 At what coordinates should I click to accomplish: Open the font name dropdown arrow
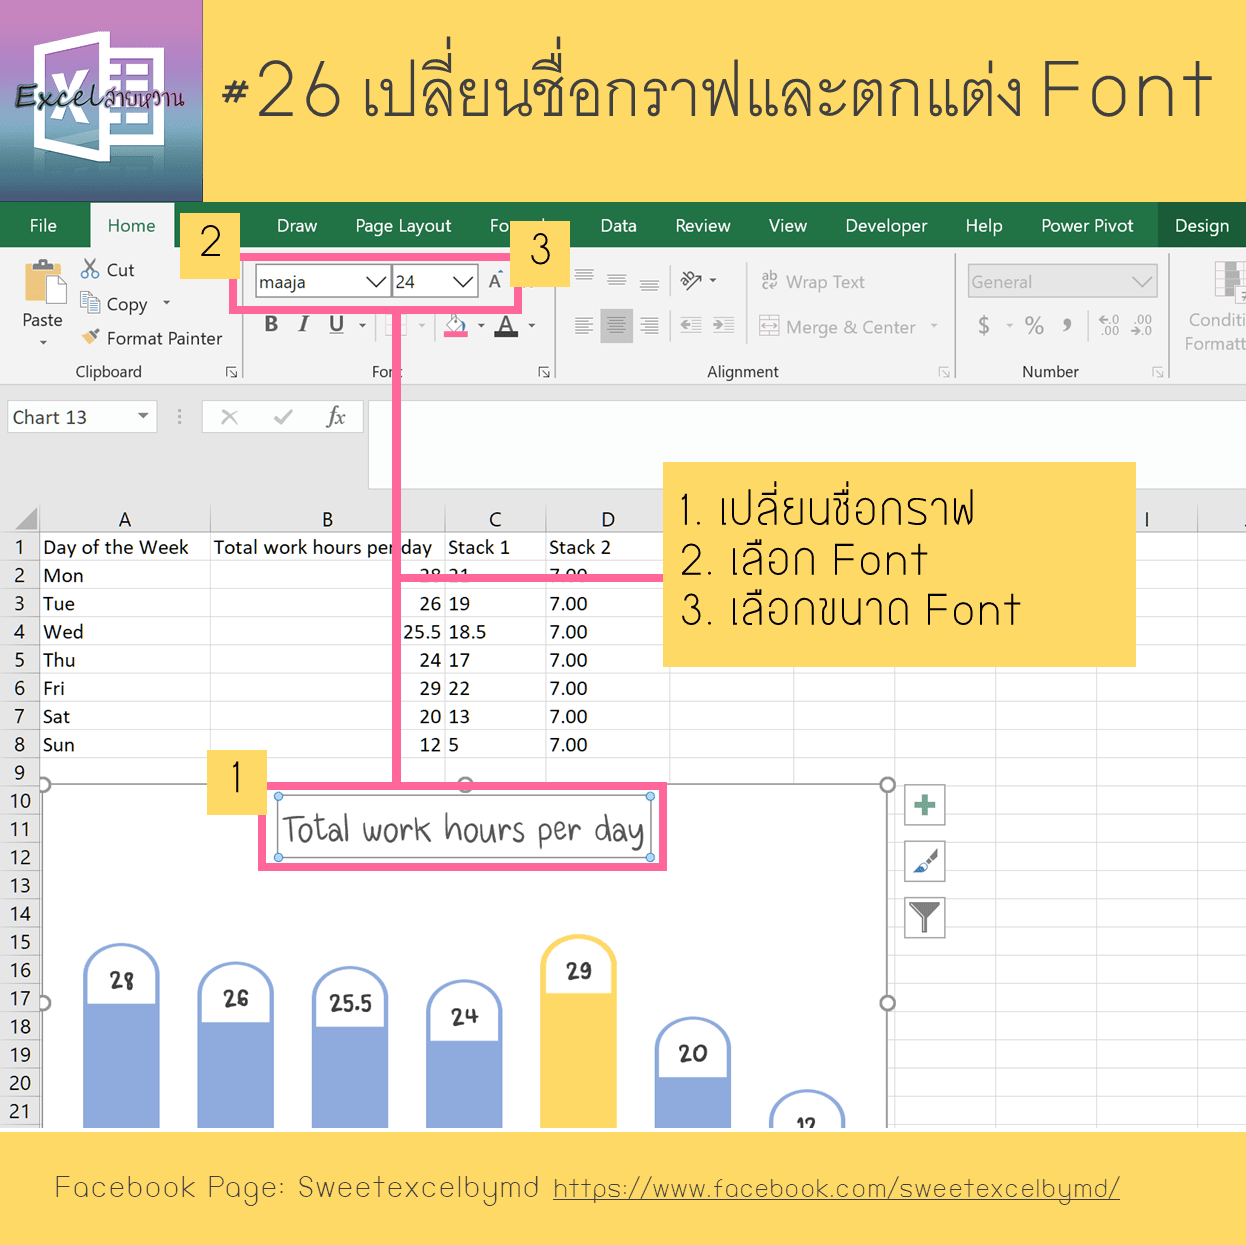click(x=376, y=282)
